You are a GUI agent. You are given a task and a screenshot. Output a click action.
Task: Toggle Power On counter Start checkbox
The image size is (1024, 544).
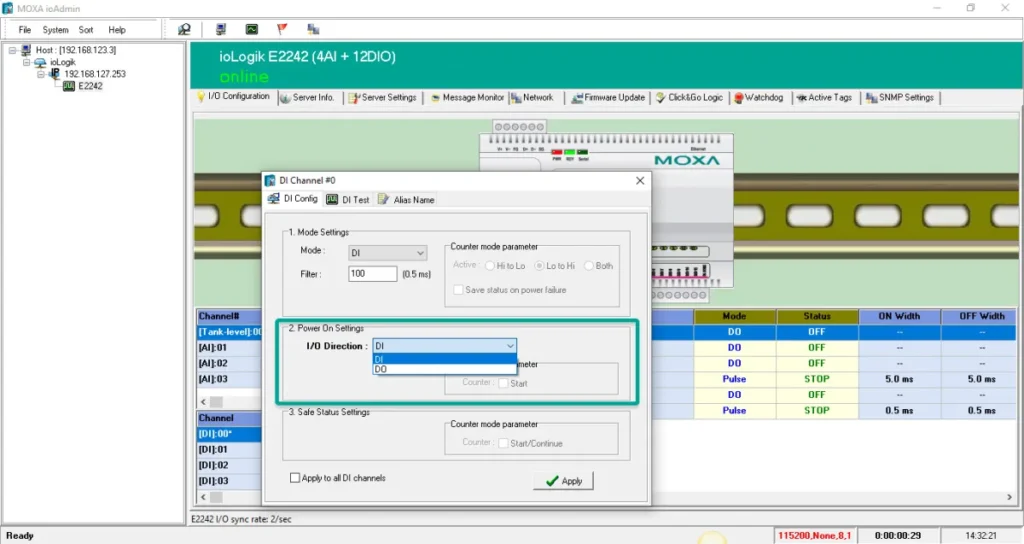click(504, 383)
